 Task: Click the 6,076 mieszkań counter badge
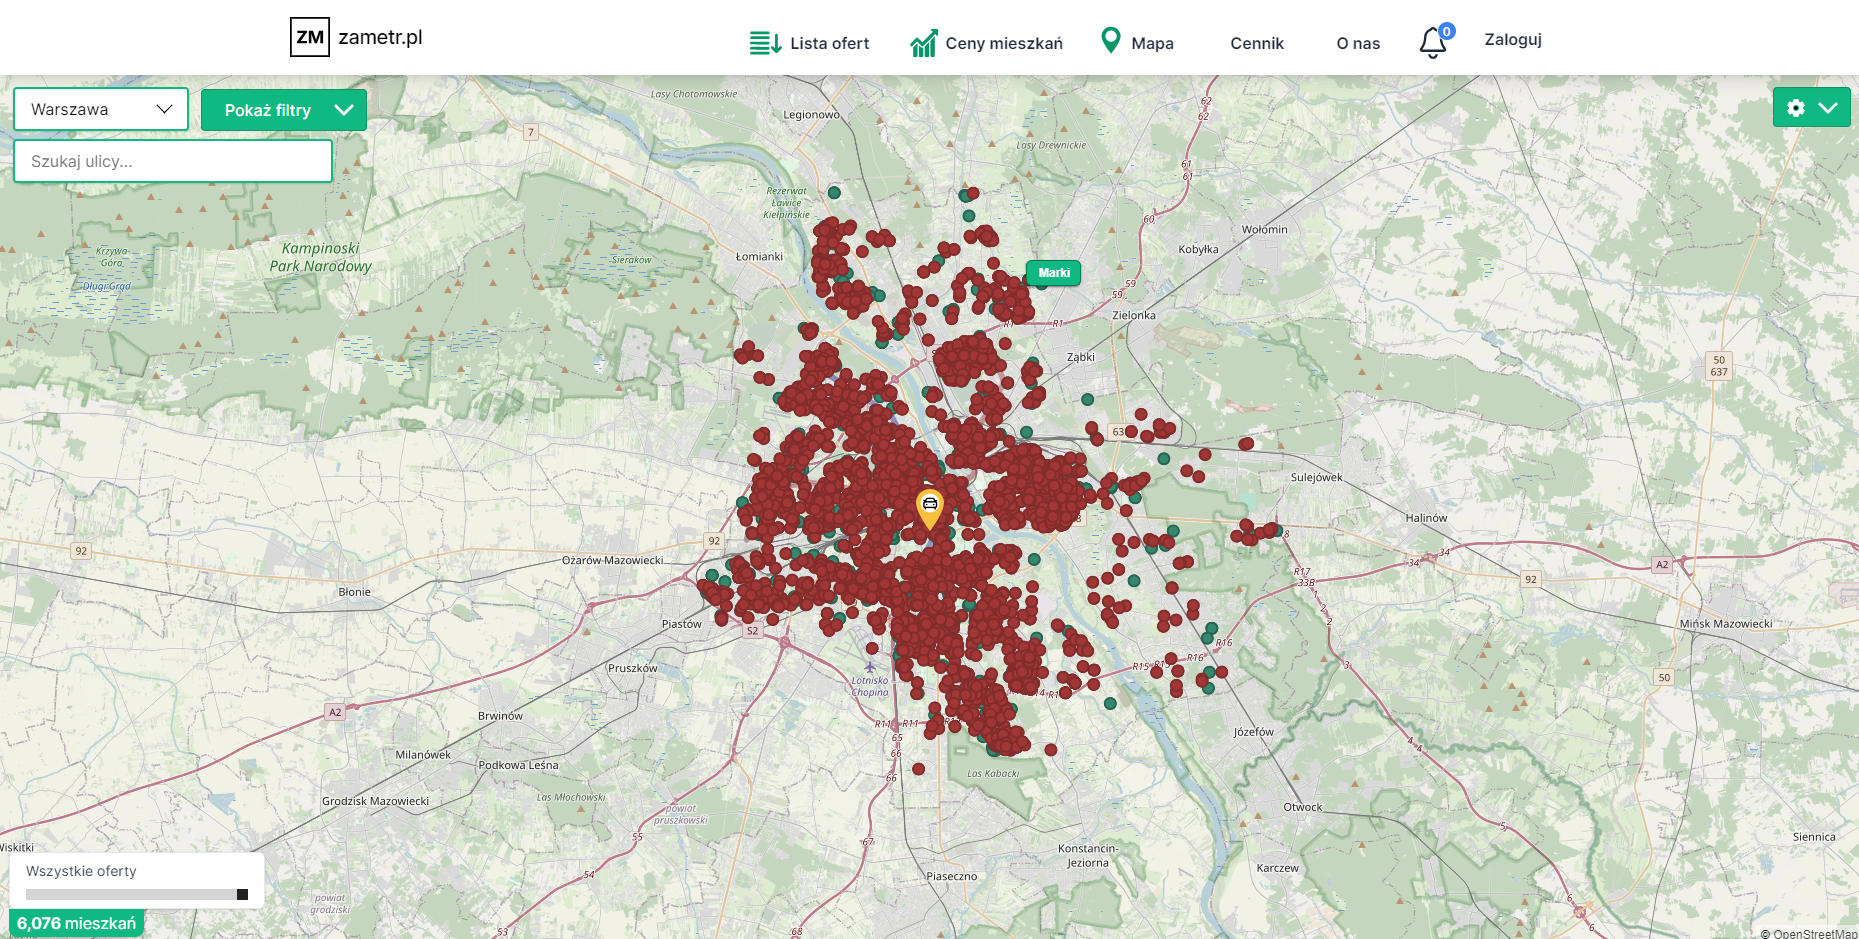(77, 923)
